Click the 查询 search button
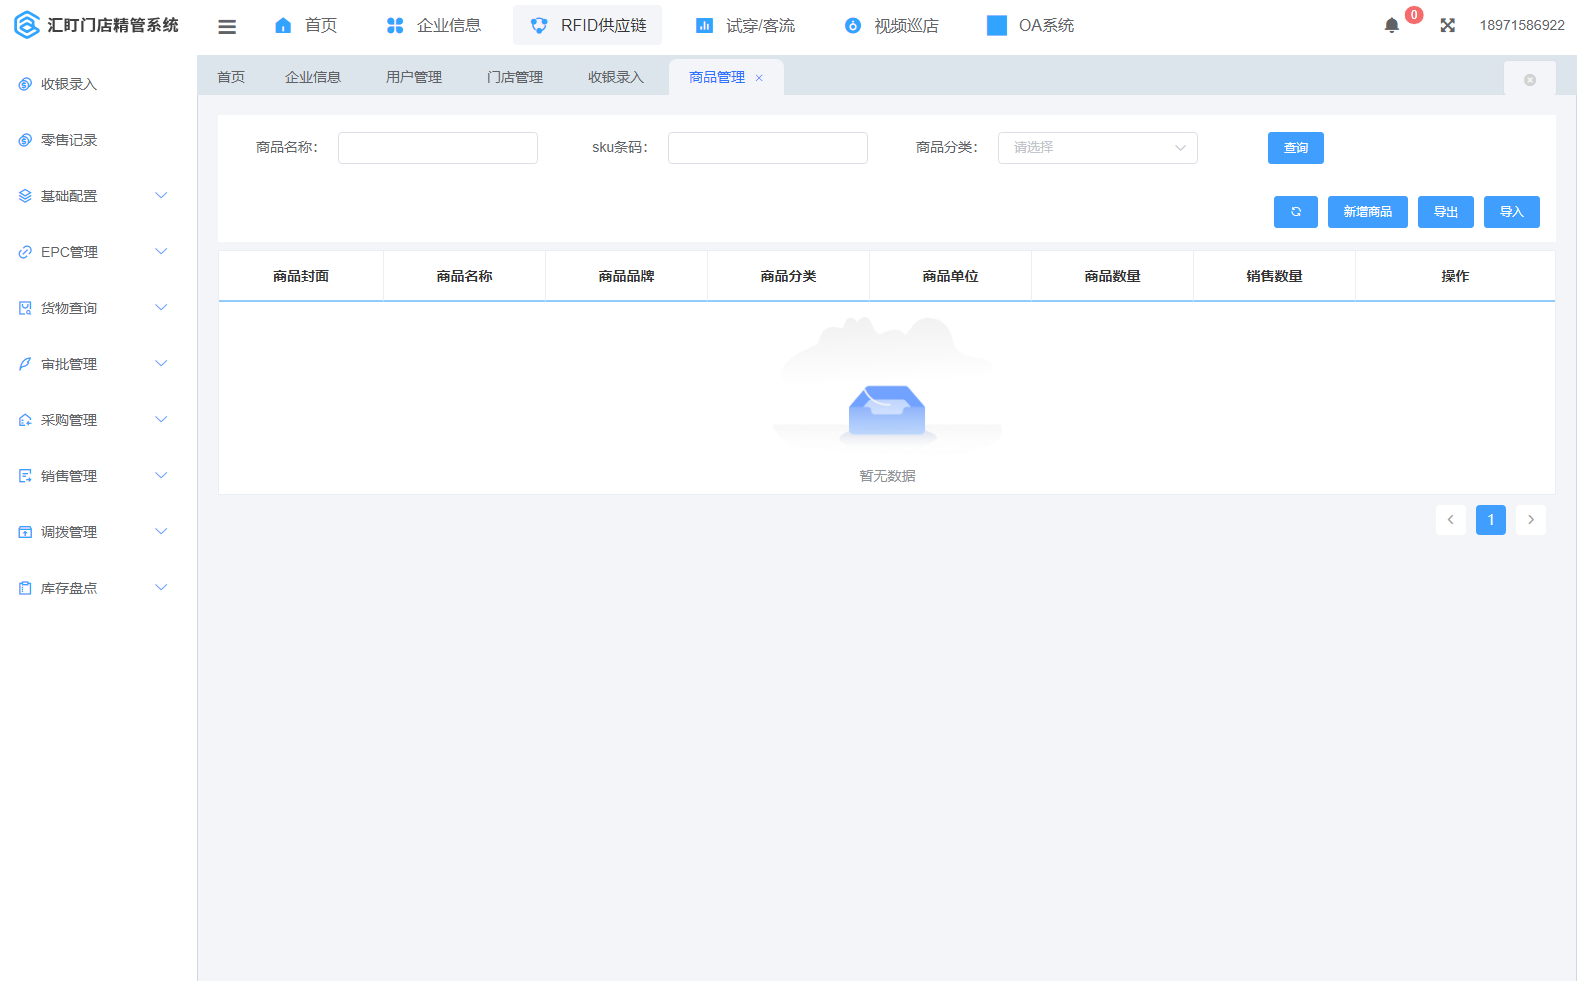The width and height of the screenshot is (1577, 981). [1296, 148]
